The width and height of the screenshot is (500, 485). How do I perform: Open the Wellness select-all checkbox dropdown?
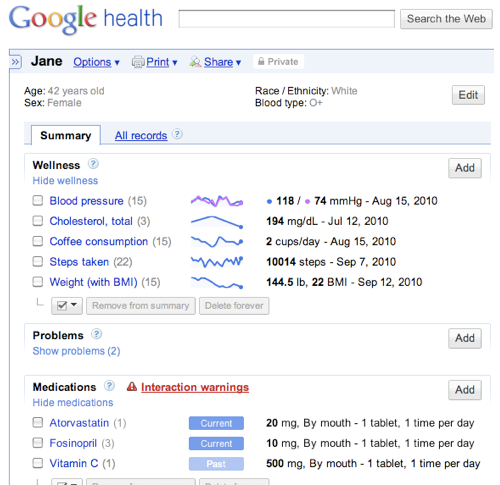coord(67,306)
